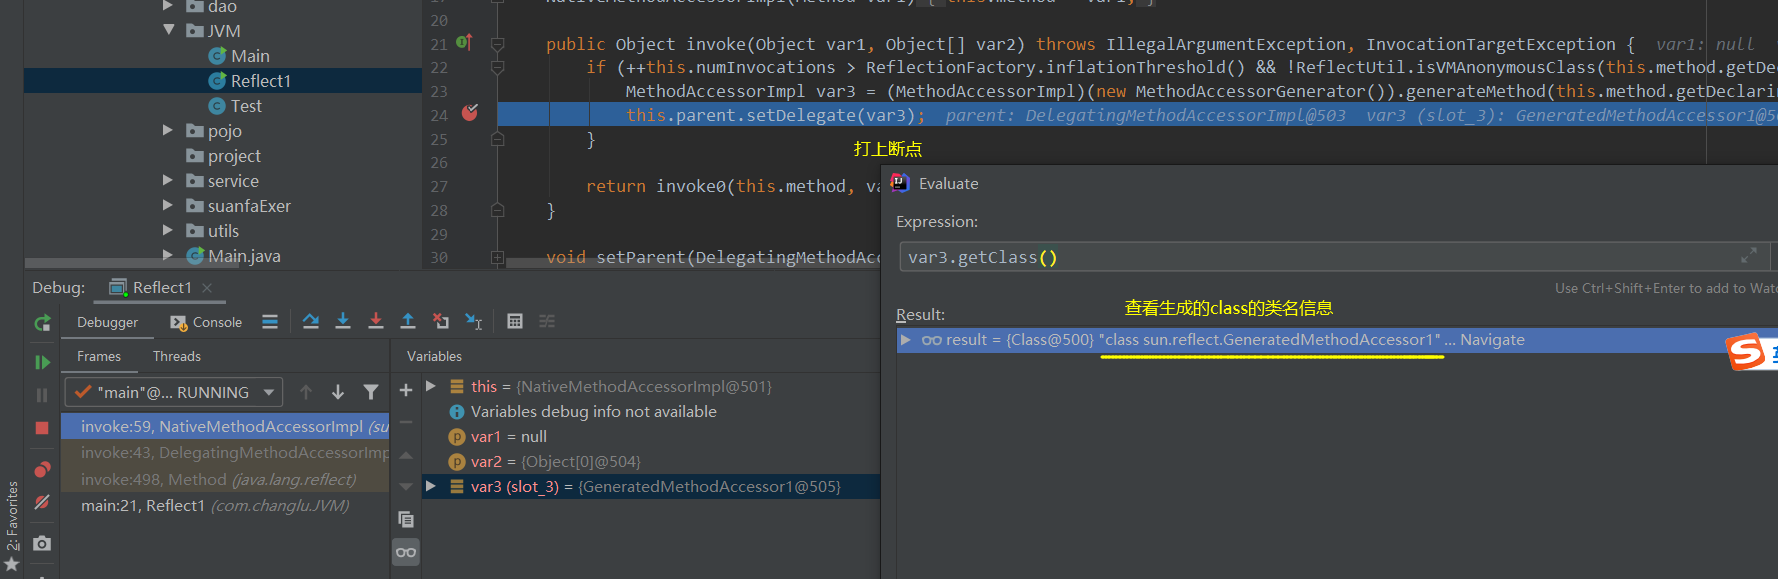Image resolution: width=1778 pixels, height=579 pixels.
Task: Select frame invoke:498, Method
Action: pos(225,480)
